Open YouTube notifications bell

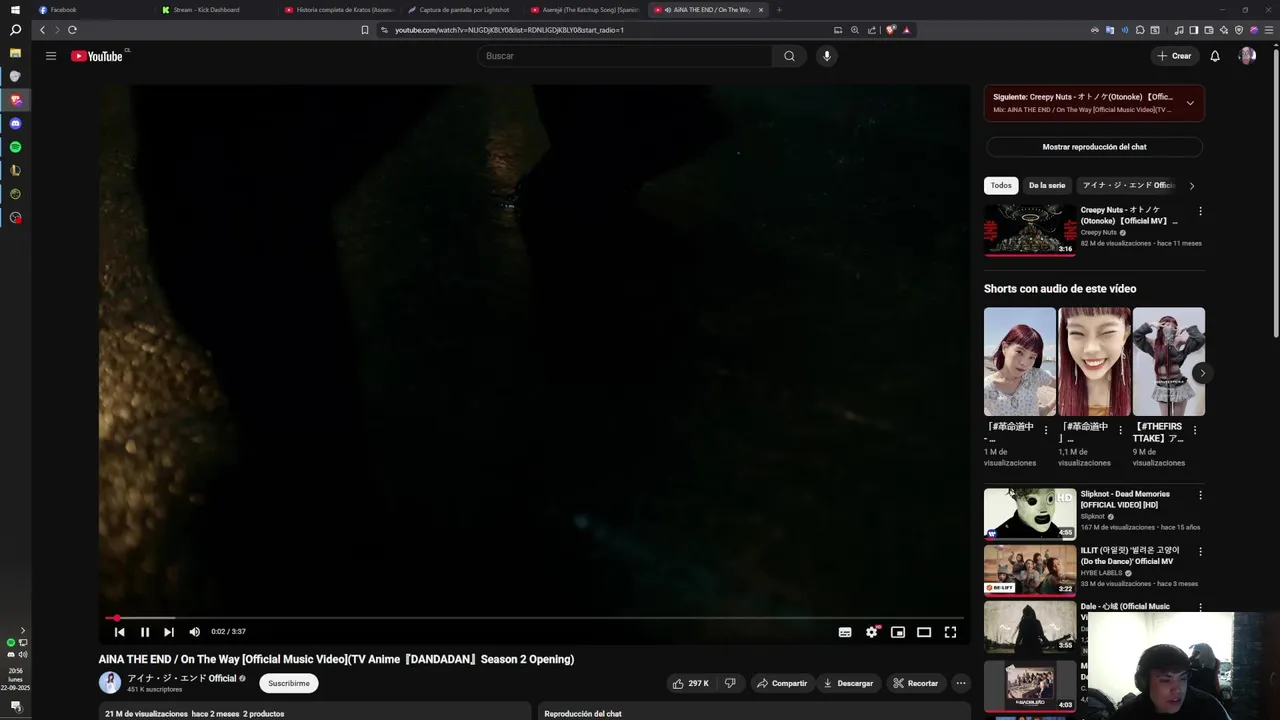pyautogui.click(x=1215, y=56)
